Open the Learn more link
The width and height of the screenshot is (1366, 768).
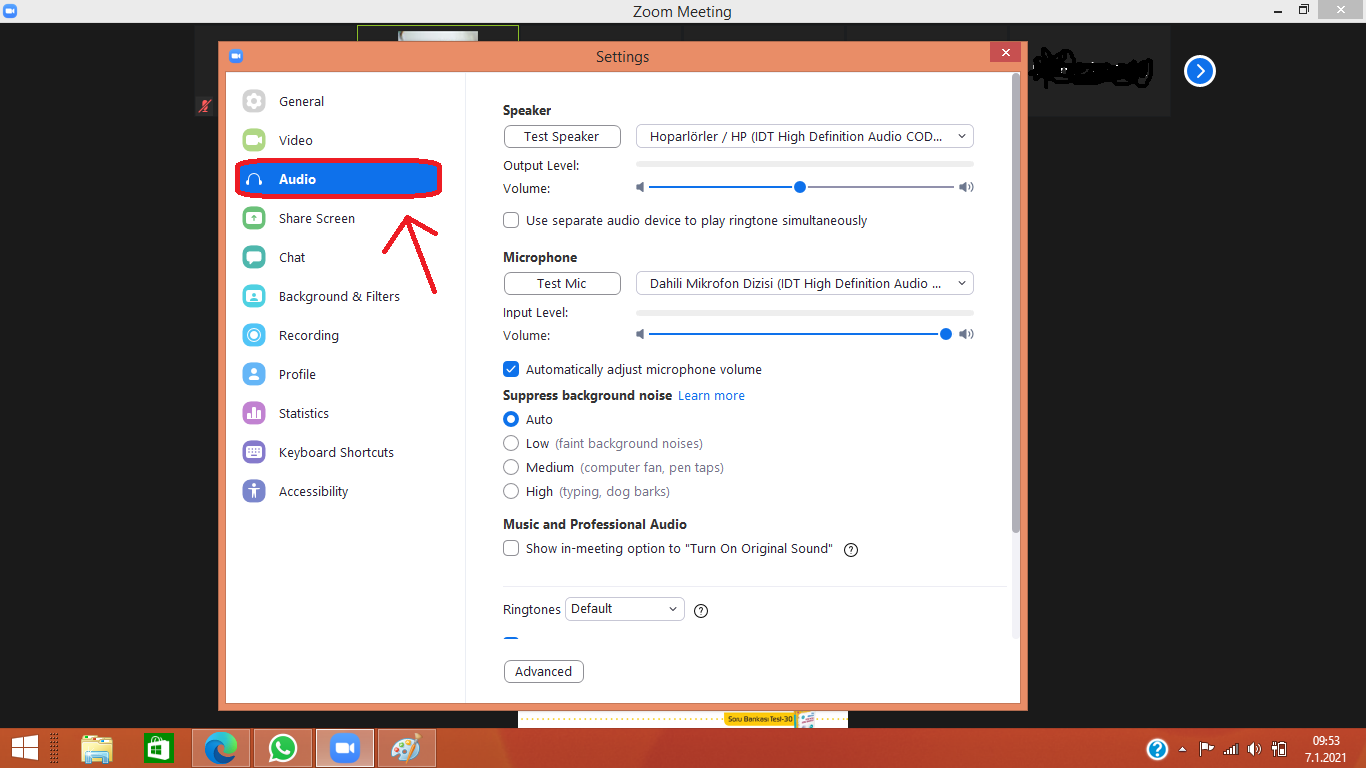(x=711, y=395)
